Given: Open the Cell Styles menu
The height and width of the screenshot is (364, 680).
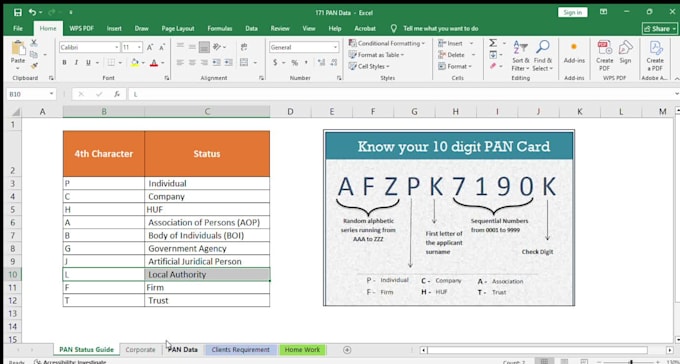Looking at the screenshot, I should 369,66.
